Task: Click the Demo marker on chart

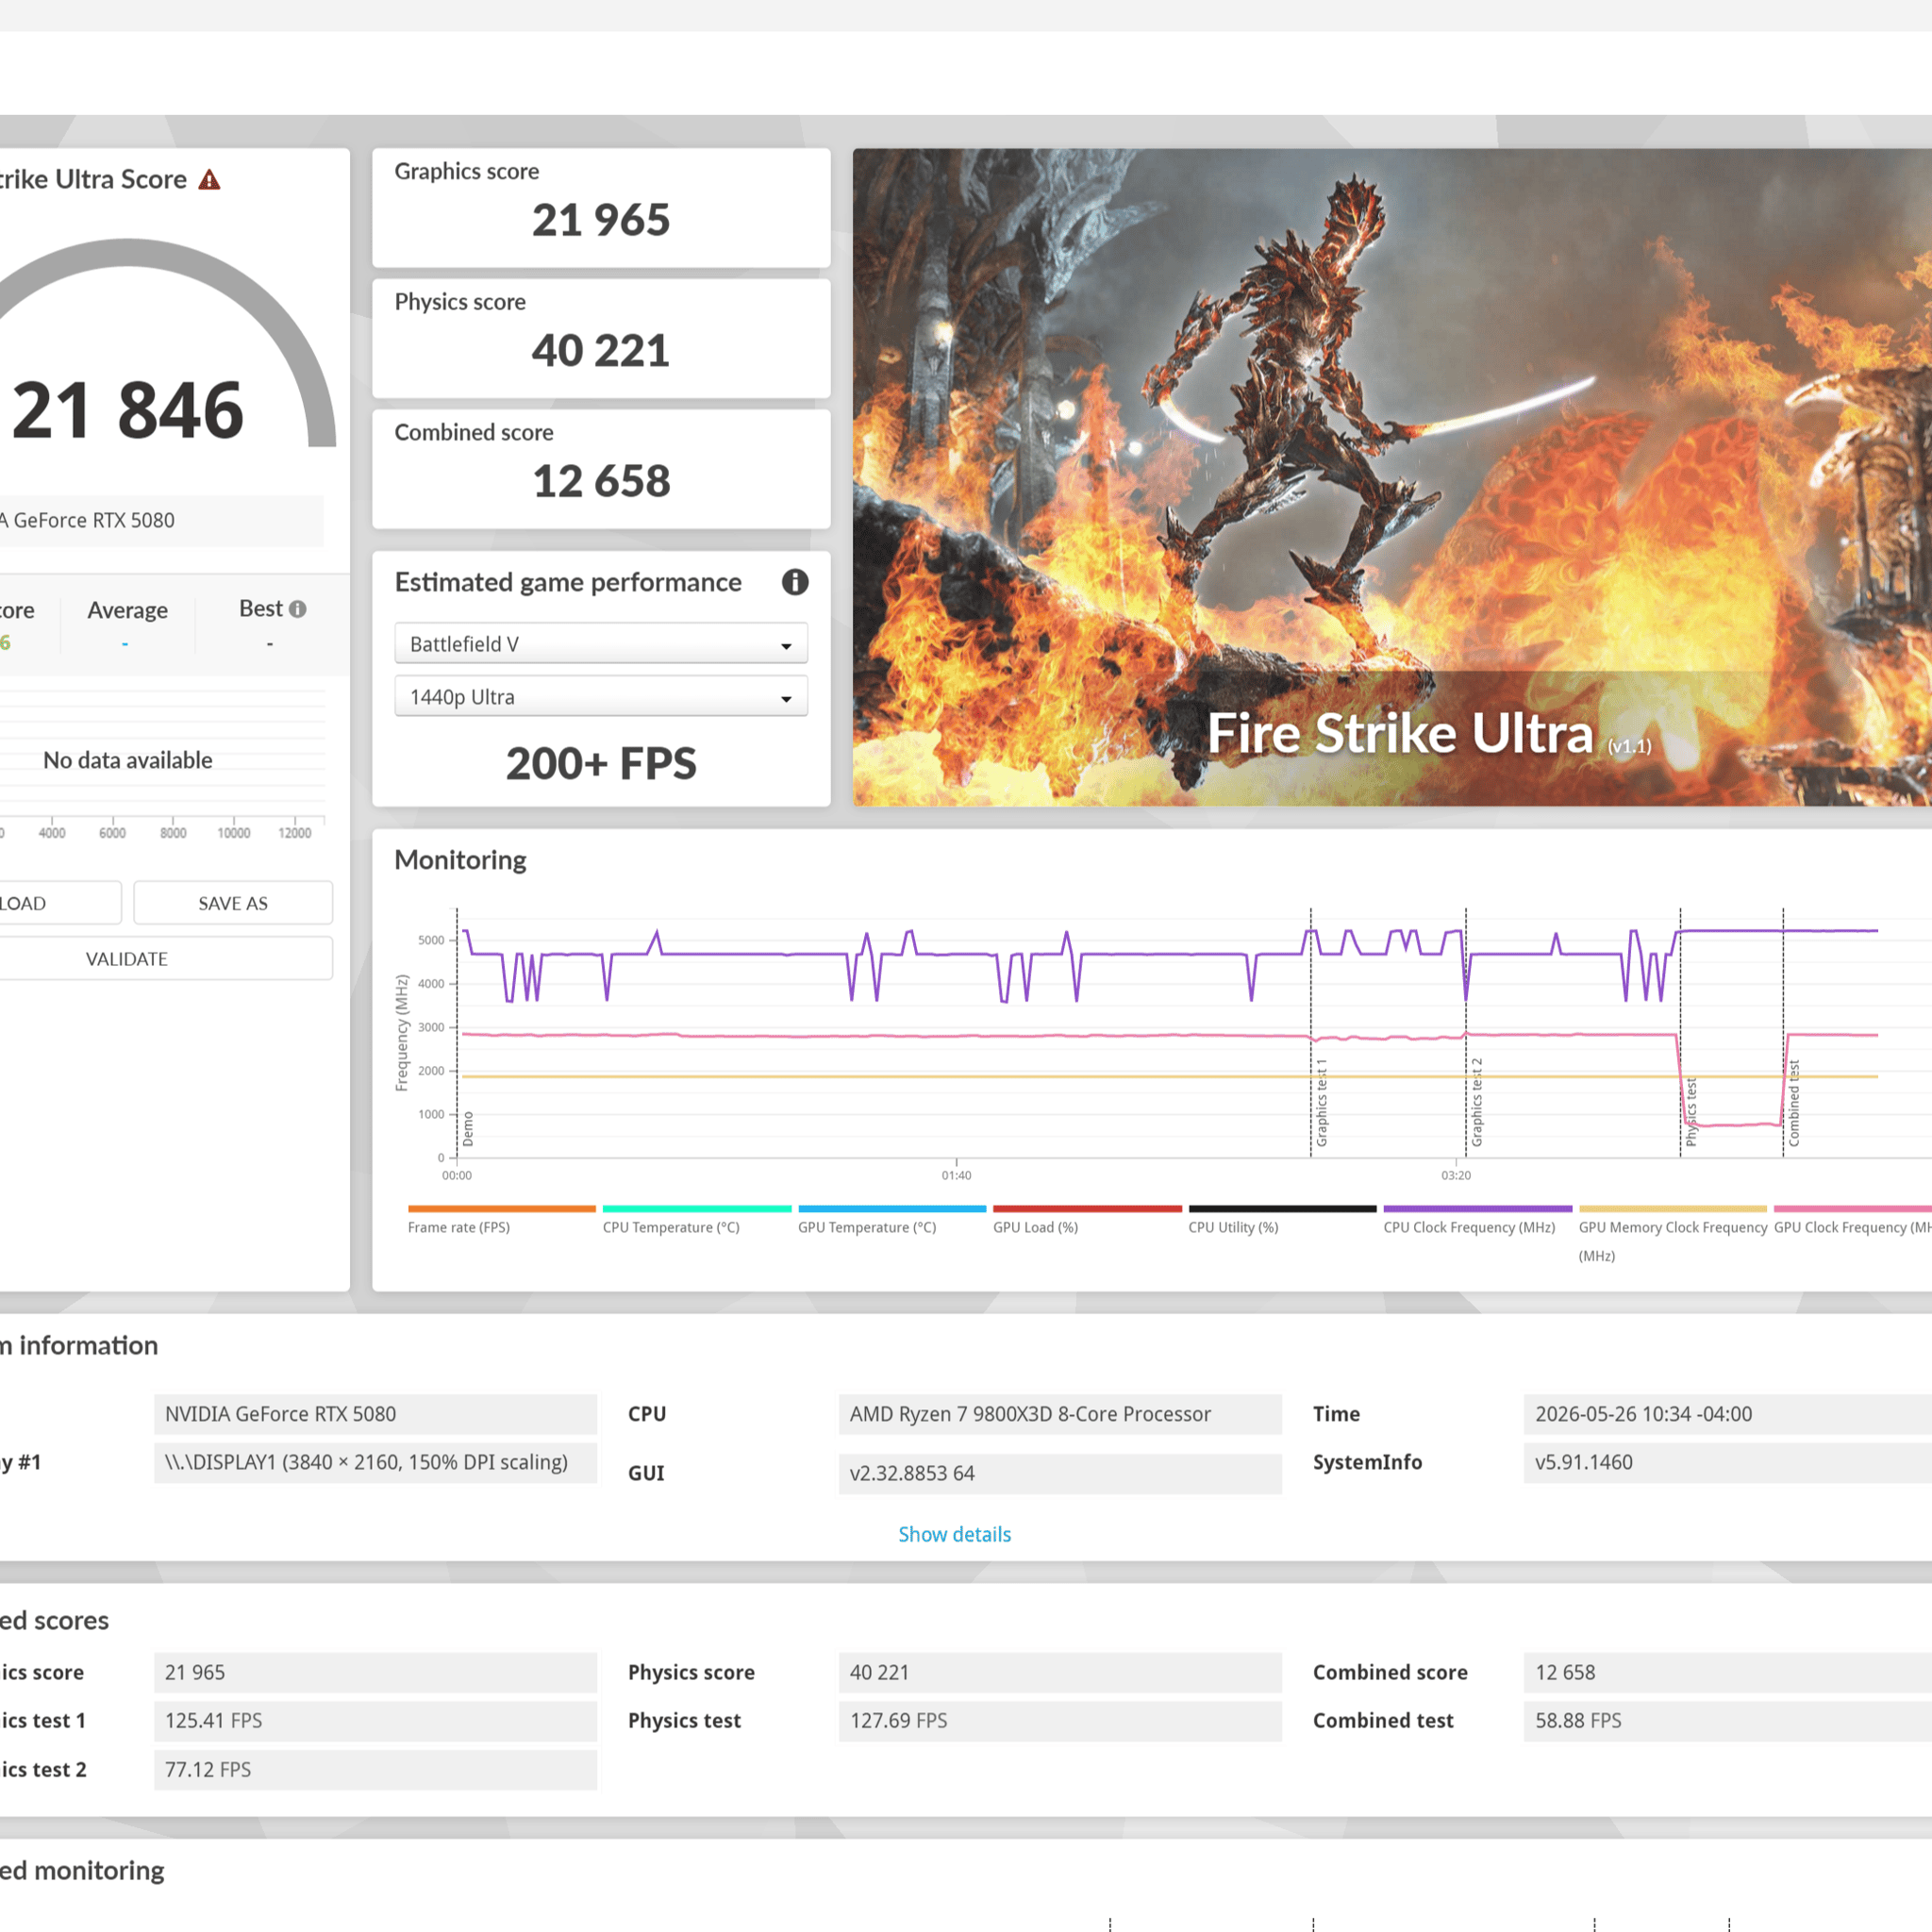Action: [x=468, y=1129]
